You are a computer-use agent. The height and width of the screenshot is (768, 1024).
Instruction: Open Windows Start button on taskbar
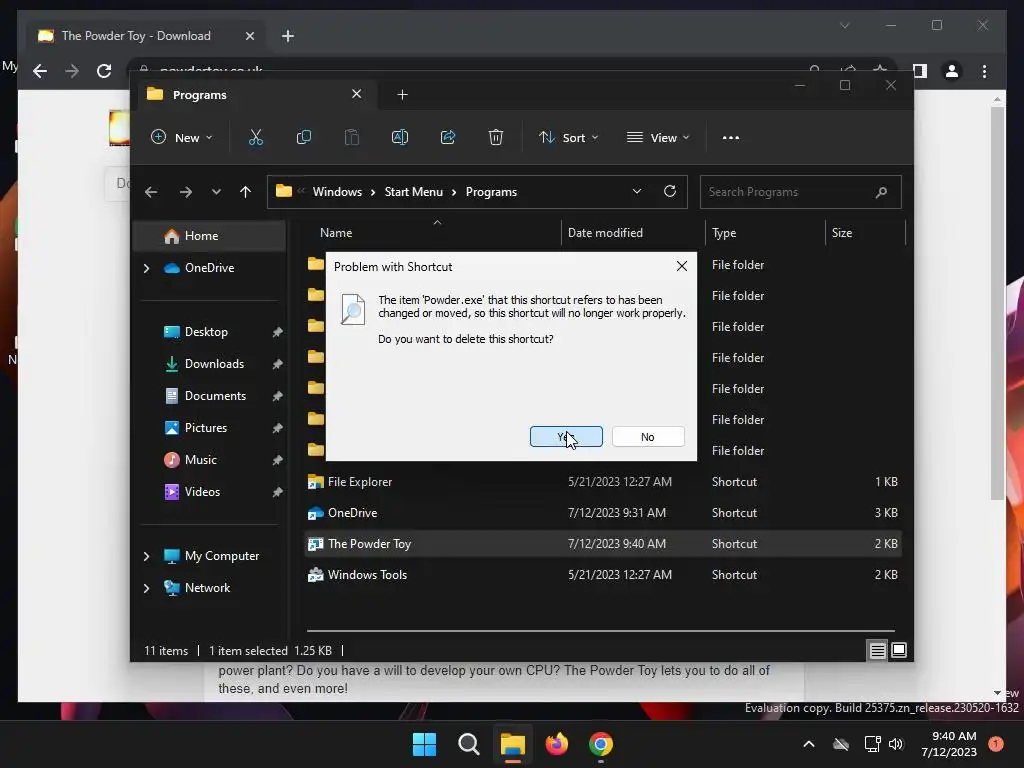pyautogui.click(x=424, y=744)
